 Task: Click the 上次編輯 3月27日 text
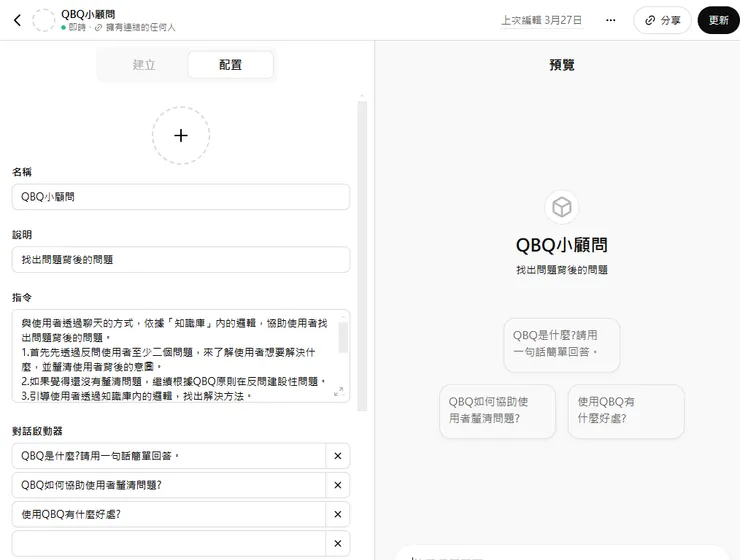tap(541, 20)
